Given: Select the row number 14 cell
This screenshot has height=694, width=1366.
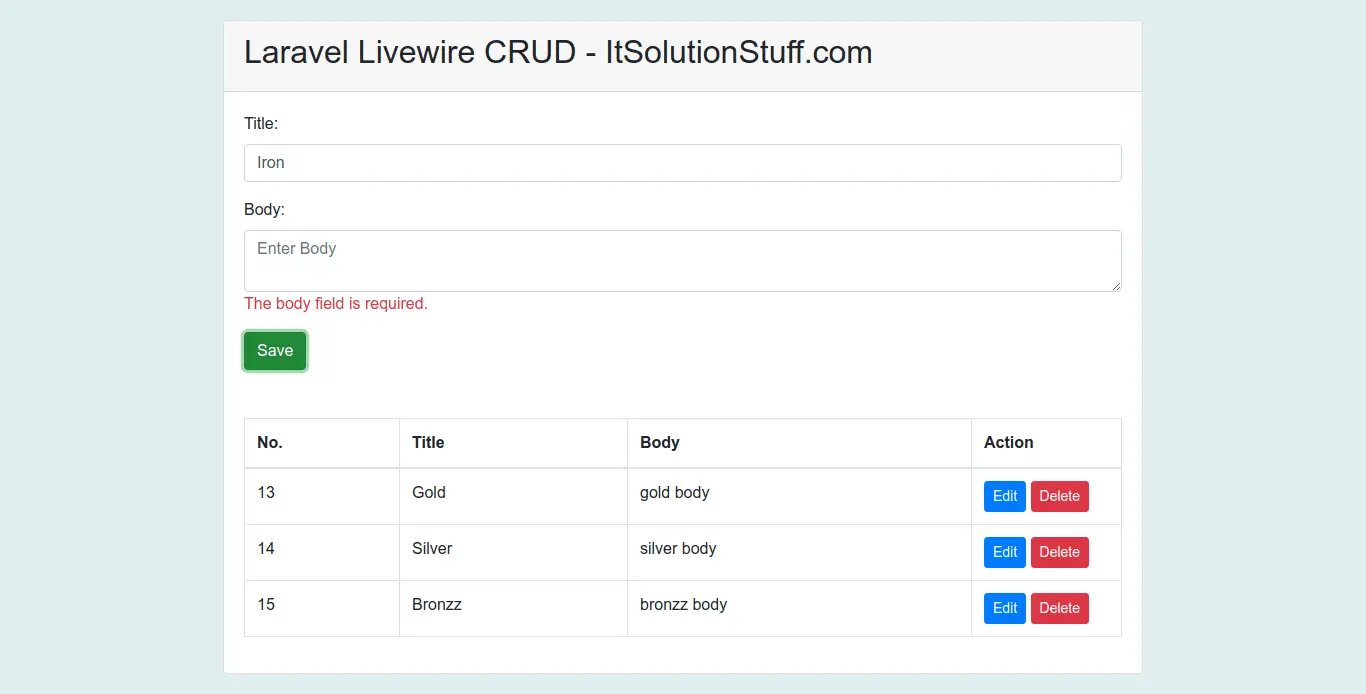Looking at the screenshot, I should tap(266, 548).
